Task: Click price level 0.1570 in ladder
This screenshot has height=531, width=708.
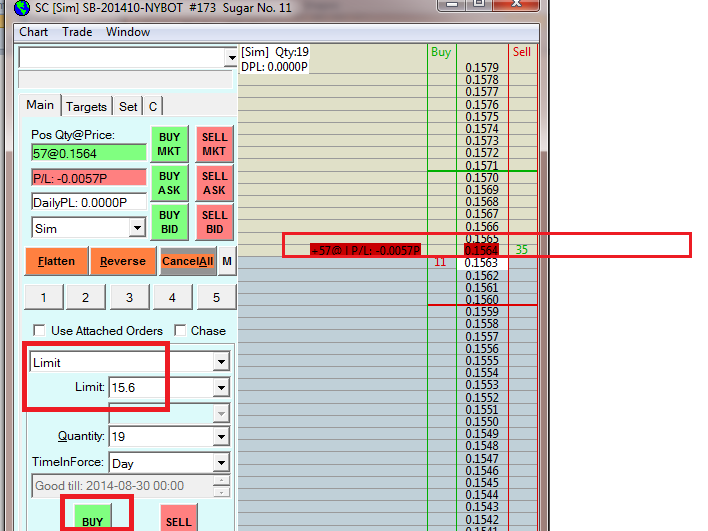Action: (x=482, y=177)
